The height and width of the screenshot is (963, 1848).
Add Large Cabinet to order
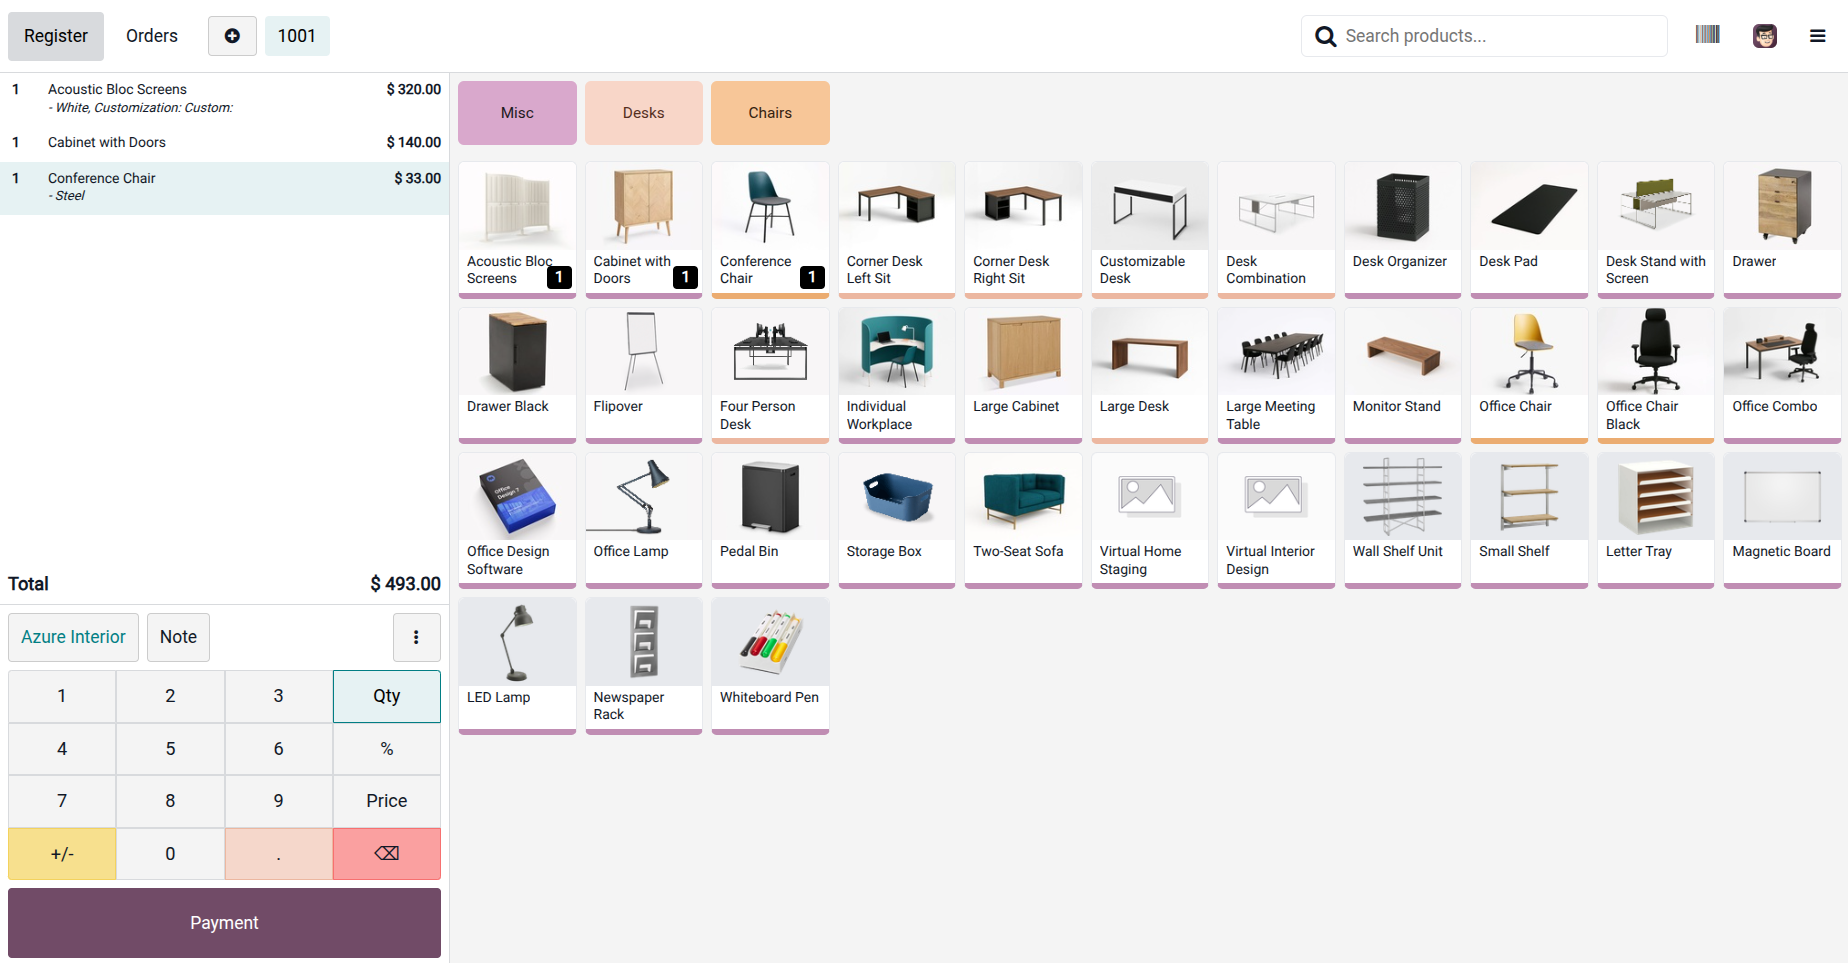[1023, 375]
